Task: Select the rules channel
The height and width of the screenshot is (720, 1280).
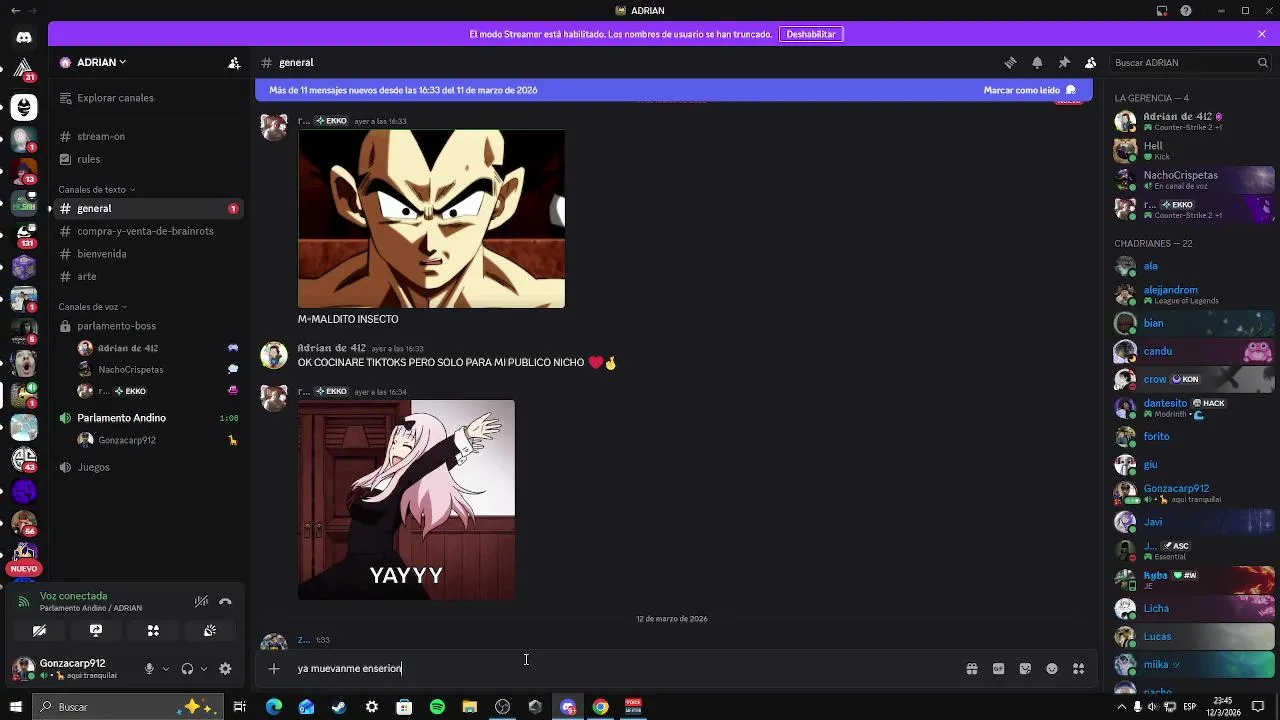Action: click(x=148, y=159)
